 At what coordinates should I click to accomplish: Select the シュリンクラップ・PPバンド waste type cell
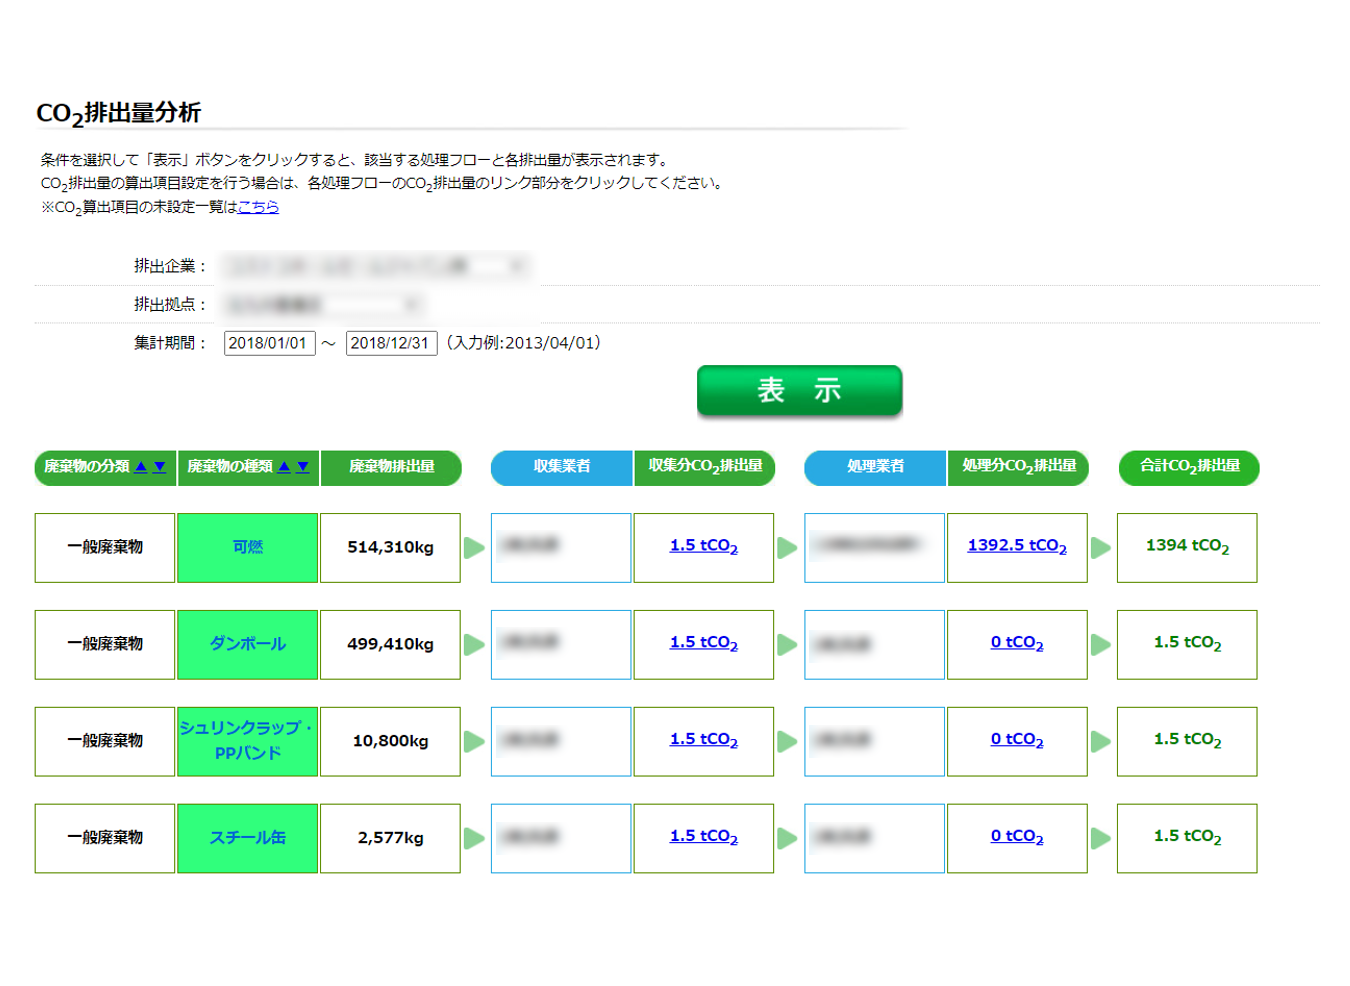pos(248,741)
